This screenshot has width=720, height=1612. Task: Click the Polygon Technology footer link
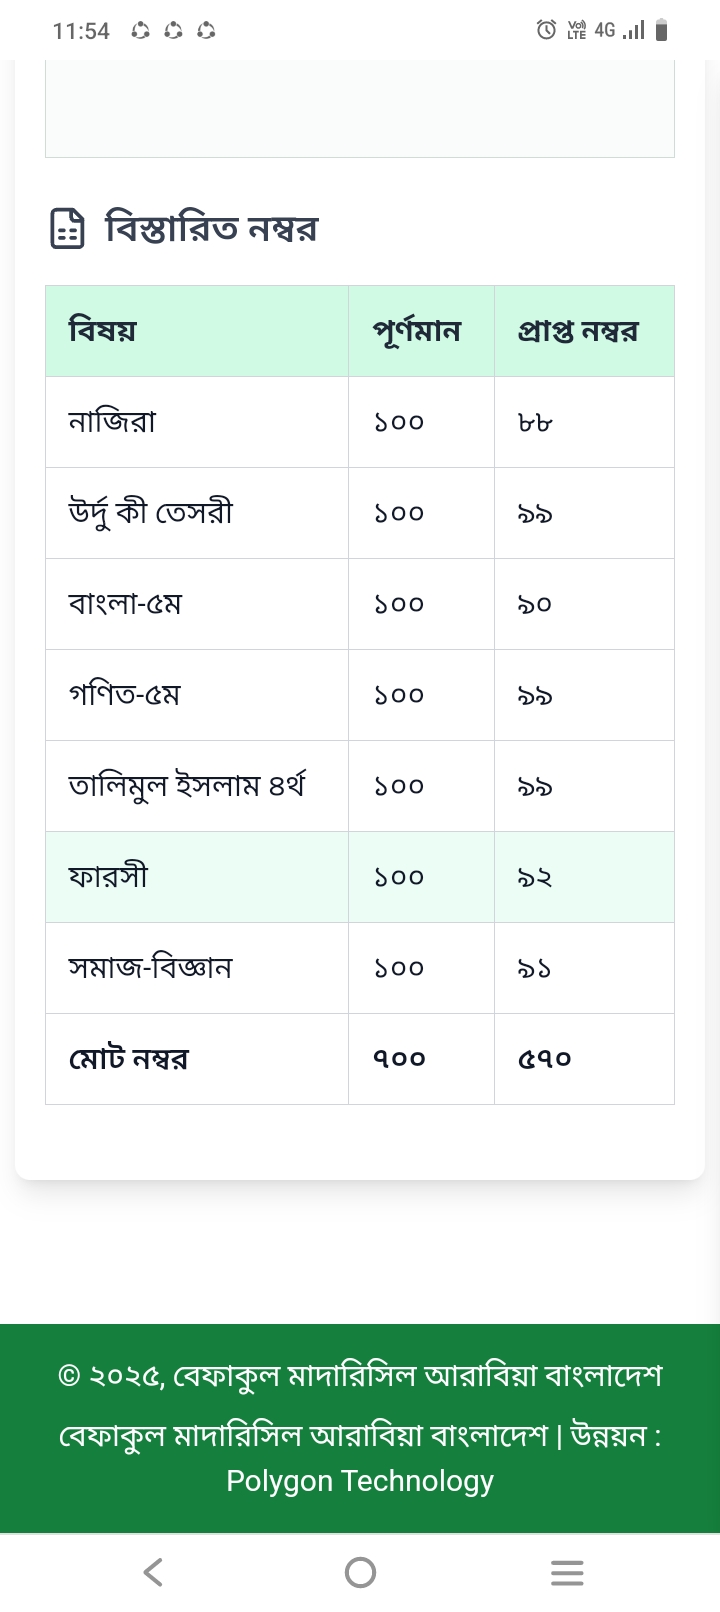click(360, 1480)
